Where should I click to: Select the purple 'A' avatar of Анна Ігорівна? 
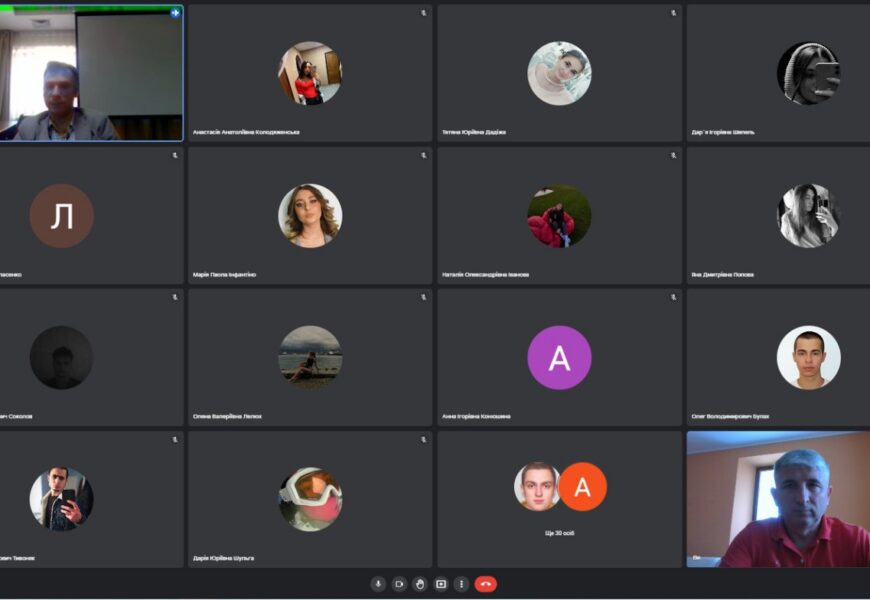559,358
